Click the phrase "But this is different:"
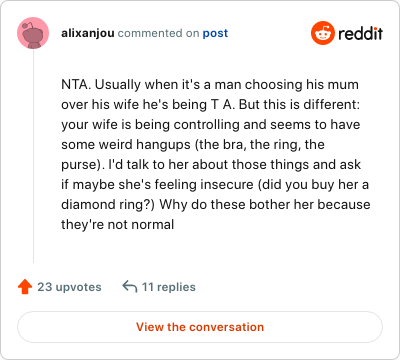 299,105
